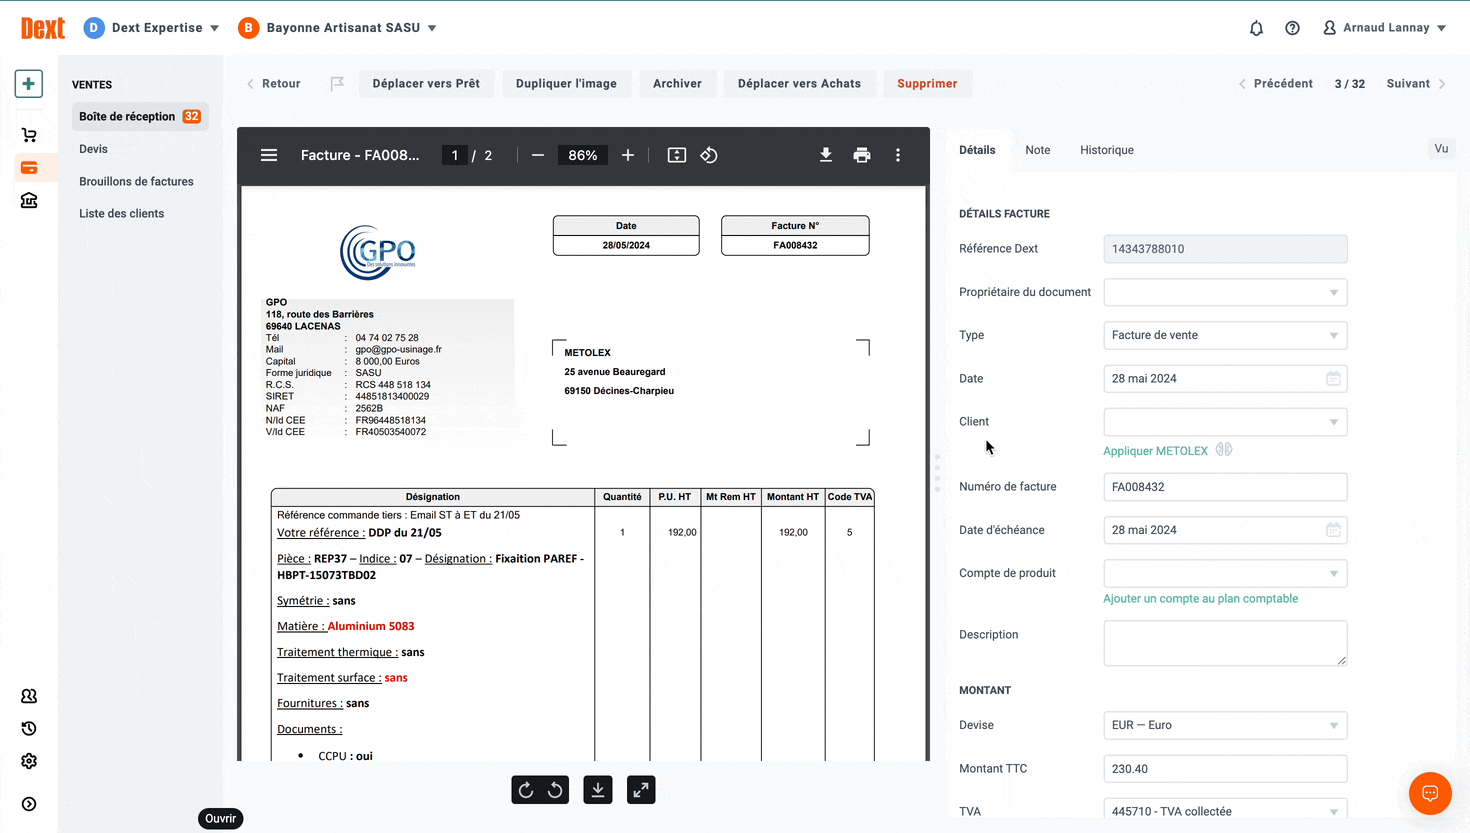Image resolution: width=1470 pixels, height=833 pixels.
Task: Expand Dext Expertise account dropdown
Action: pos(214,28)
